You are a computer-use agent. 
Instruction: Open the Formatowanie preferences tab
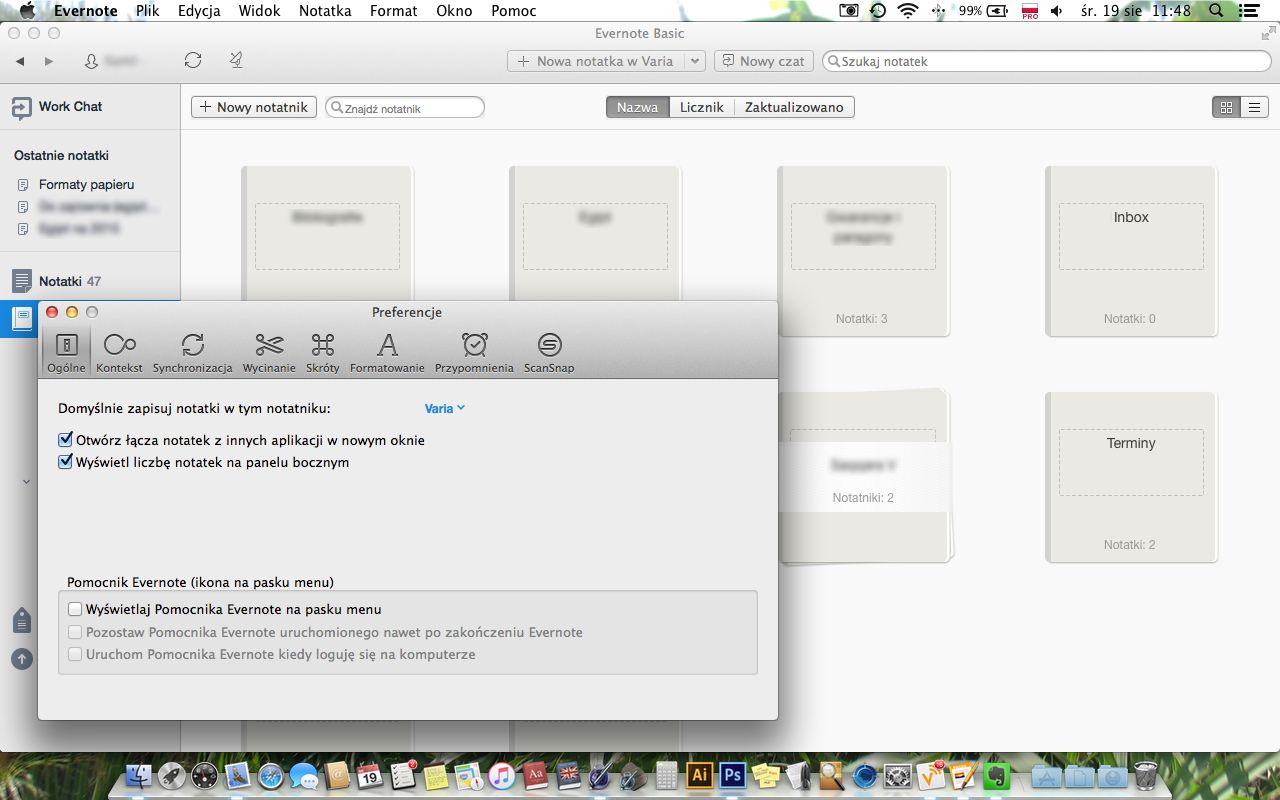coord(387,353)
